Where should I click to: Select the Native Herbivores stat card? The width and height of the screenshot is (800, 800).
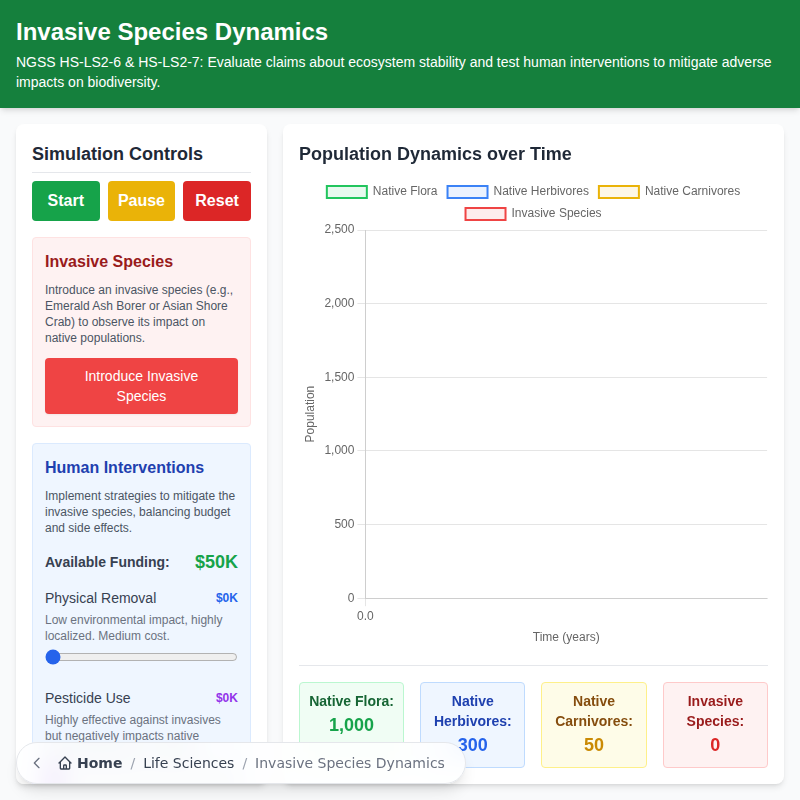pos(472,724)
